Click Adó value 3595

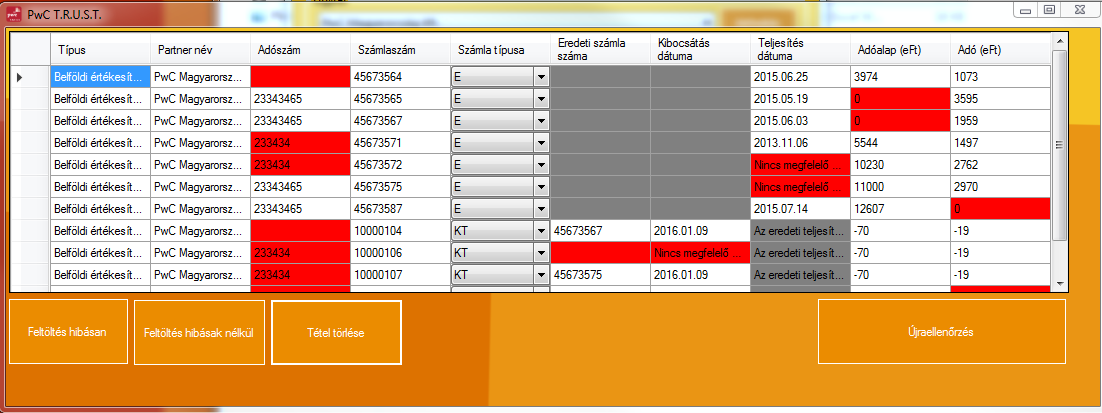[1000, 99]
